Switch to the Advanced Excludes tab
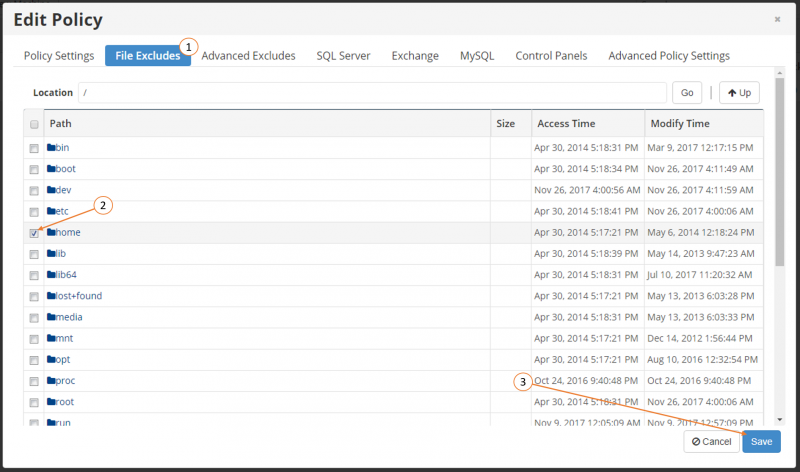The image size is (800, 472). coord(248,56)
